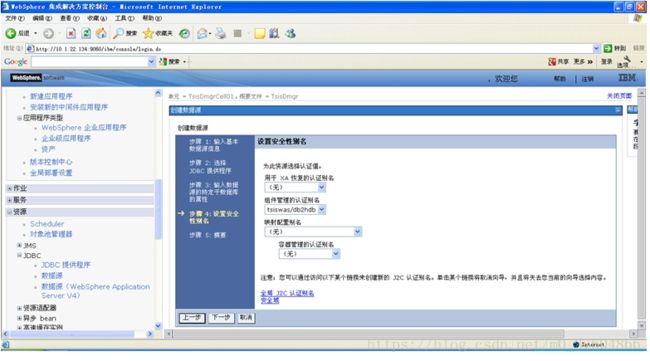
Task: Click the gray Edit toolbar icon
Action: click(238, 33)
